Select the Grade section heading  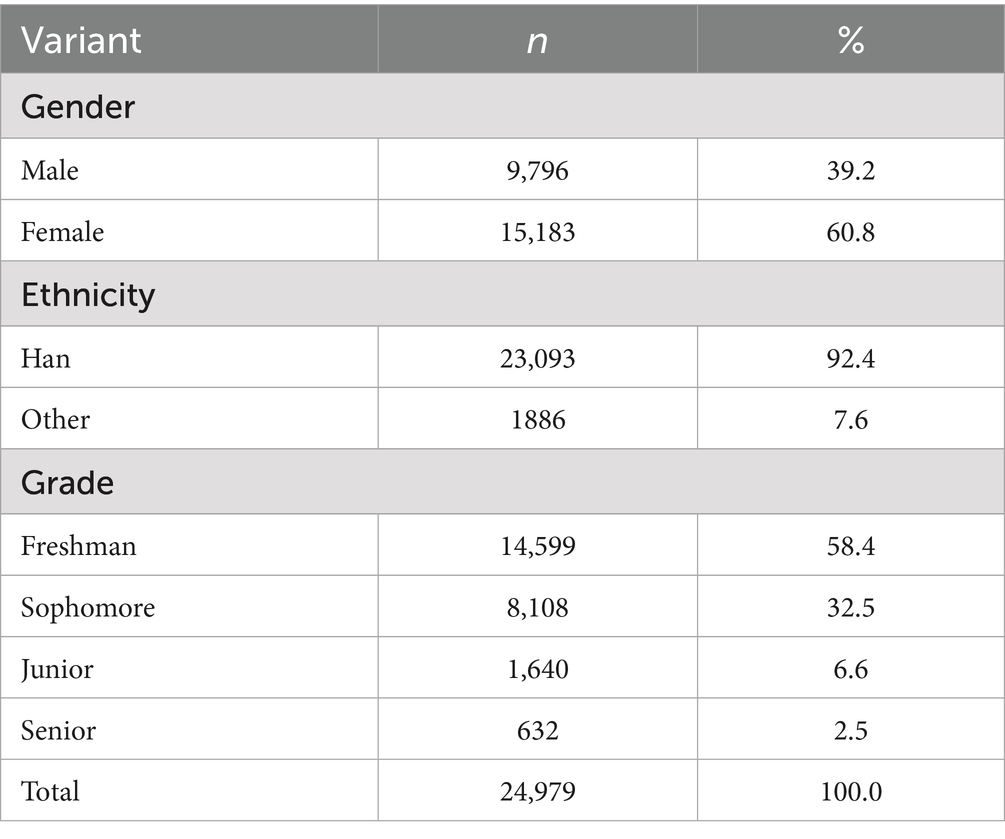click(x=68, y=483)
